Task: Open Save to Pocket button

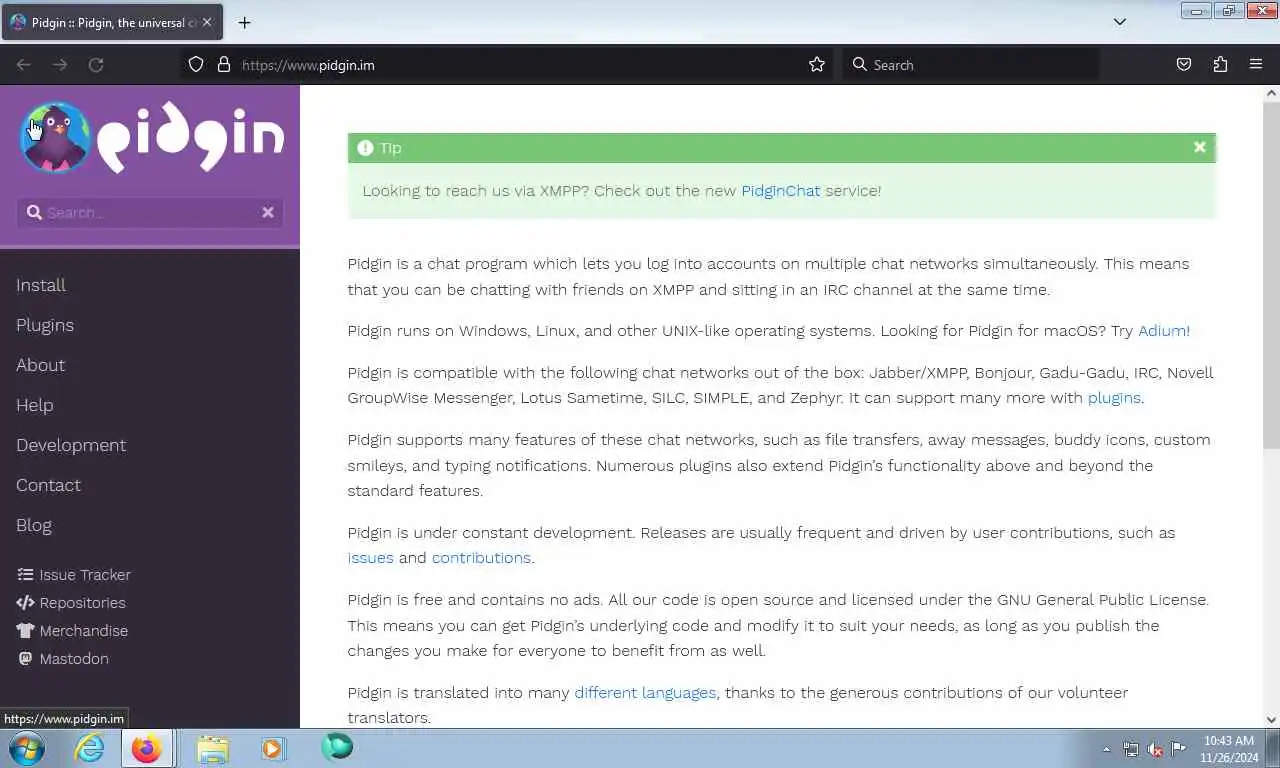Action: [1184, 64]
